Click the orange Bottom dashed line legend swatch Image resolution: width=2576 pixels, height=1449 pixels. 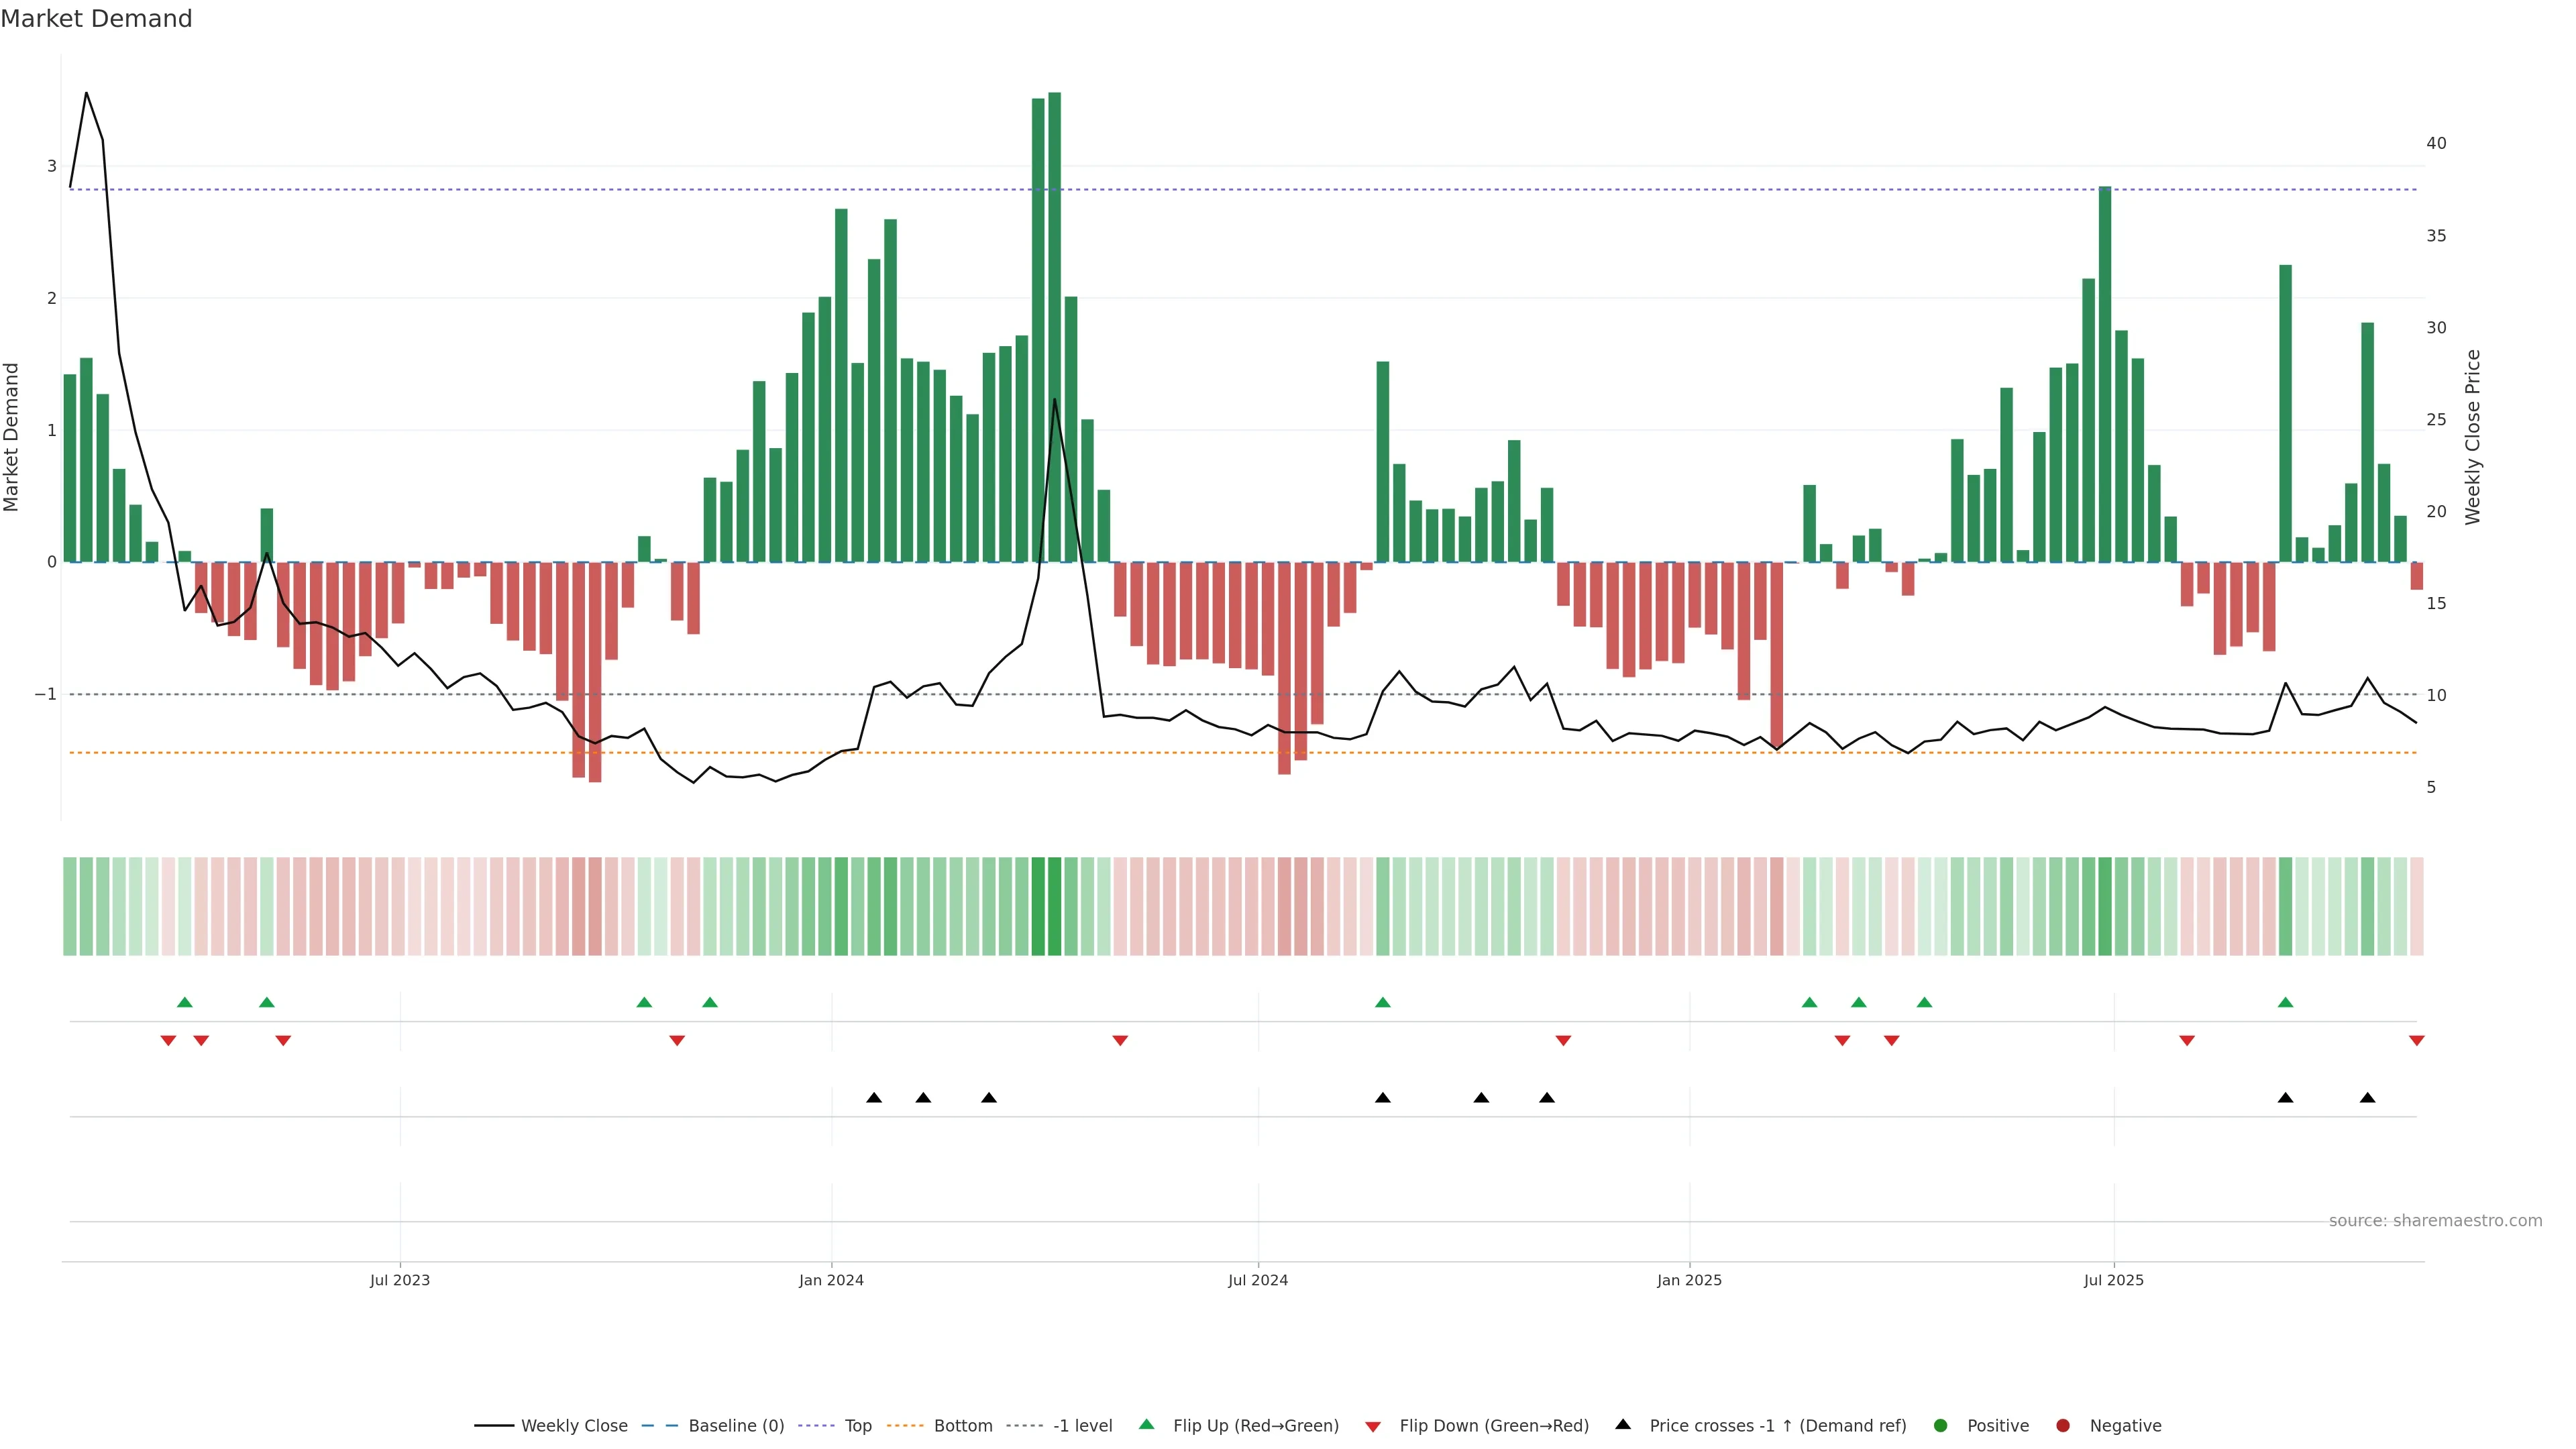point(905,1426)
